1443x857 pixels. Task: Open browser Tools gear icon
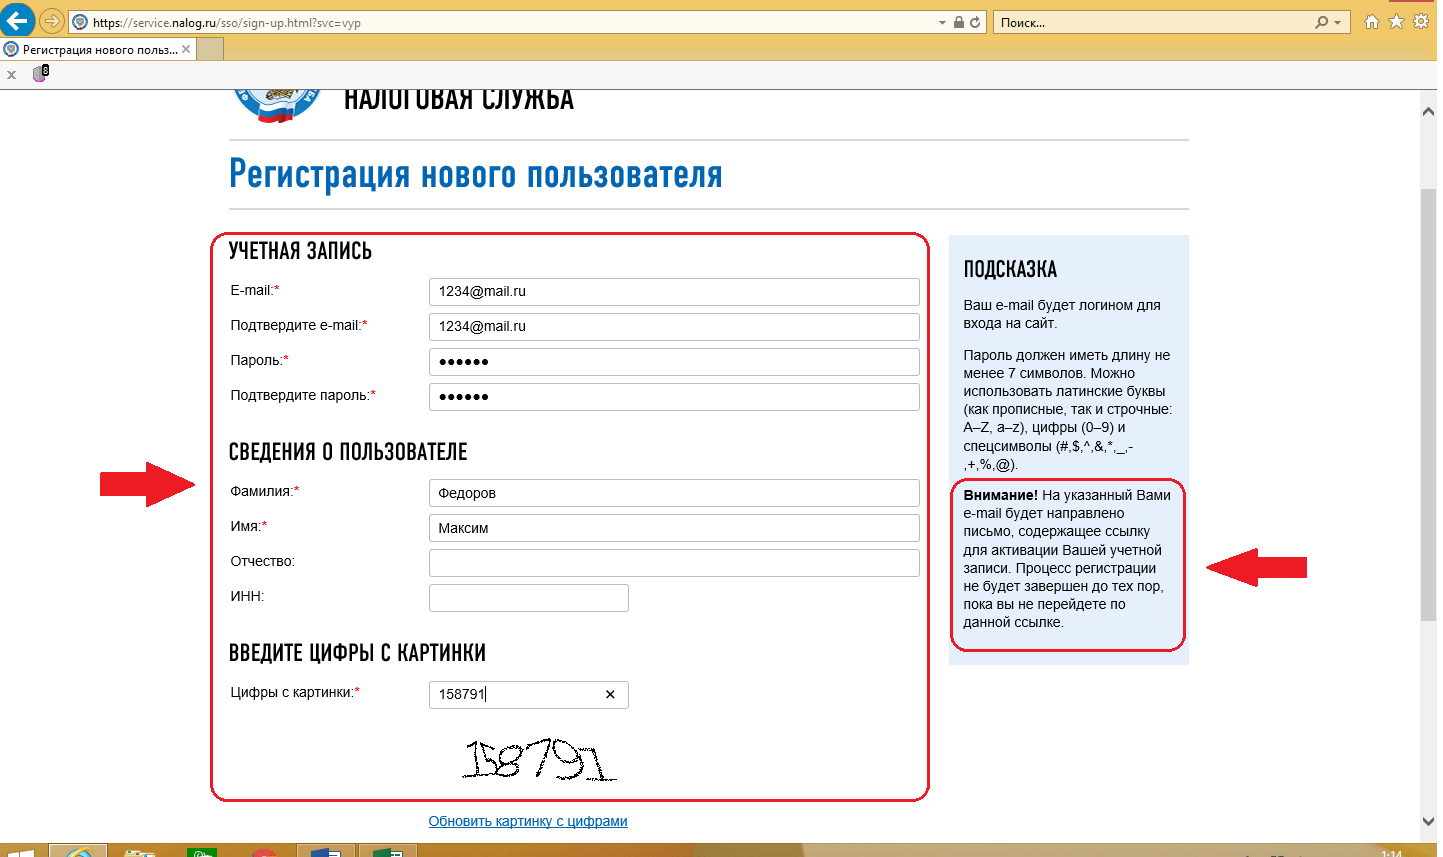click(1421, 21)
